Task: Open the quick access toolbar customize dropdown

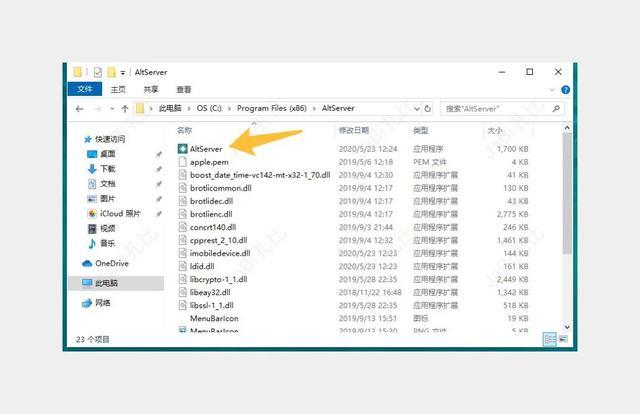Action: pos(122,73)
